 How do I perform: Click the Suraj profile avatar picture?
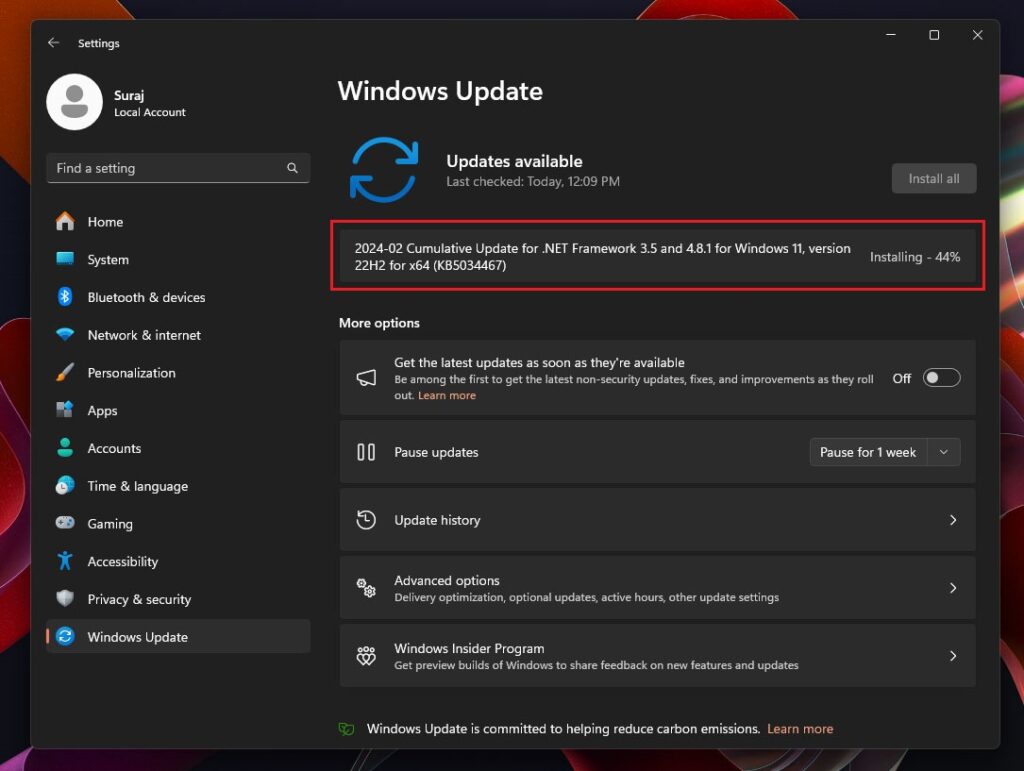click(x=74, y=102)
